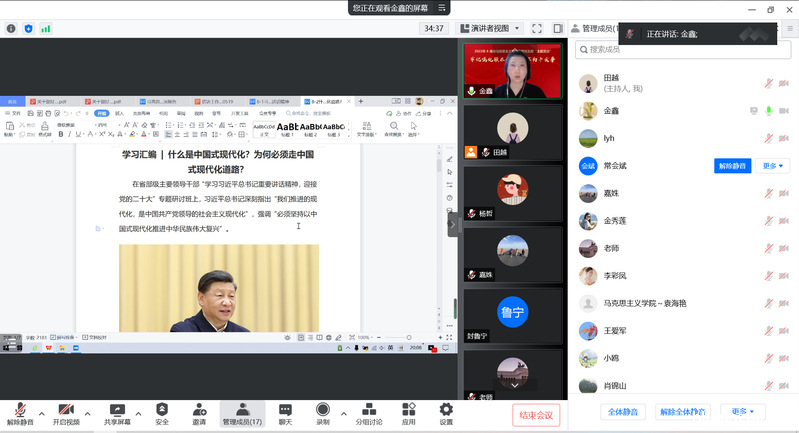Click the red 结束会议 button
The height and width of the screenshot is (433, 799).
pos(536,414)
